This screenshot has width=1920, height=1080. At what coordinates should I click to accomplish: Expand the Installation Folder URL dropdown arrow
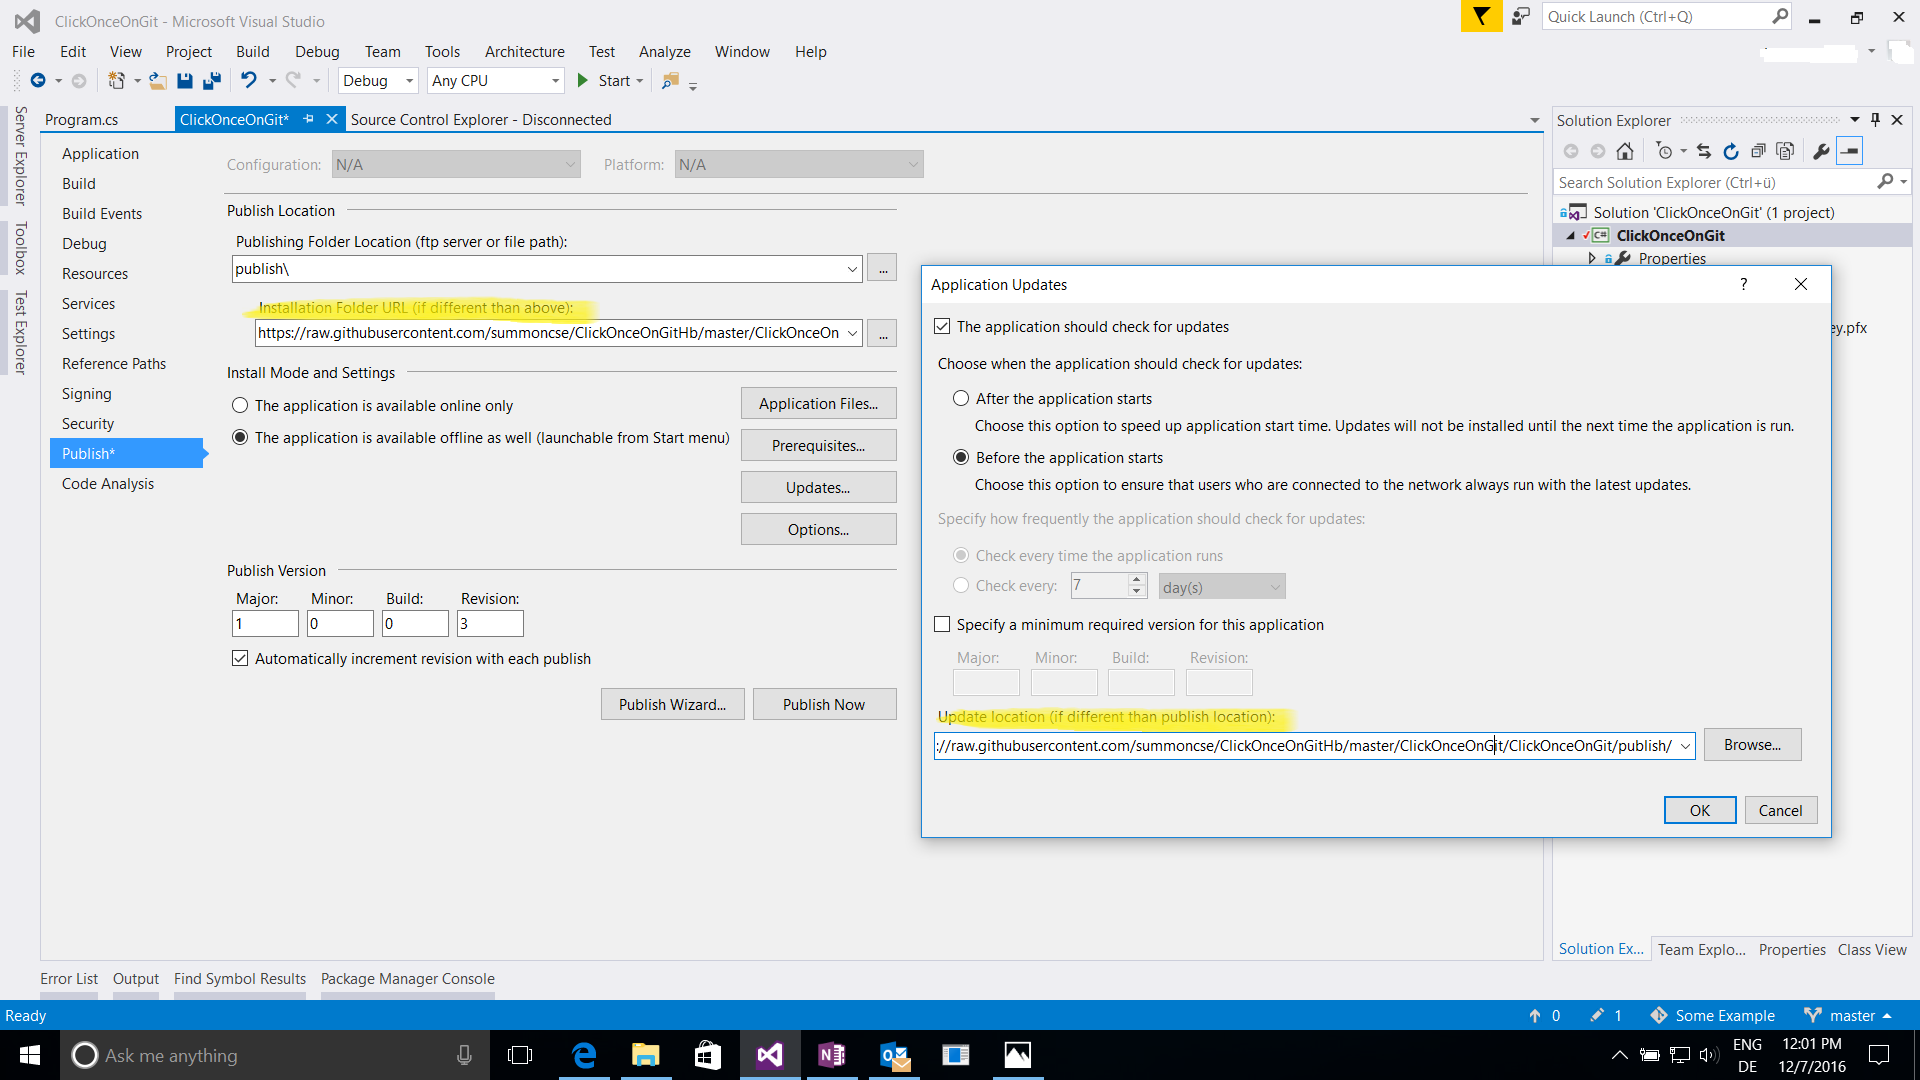852,333
